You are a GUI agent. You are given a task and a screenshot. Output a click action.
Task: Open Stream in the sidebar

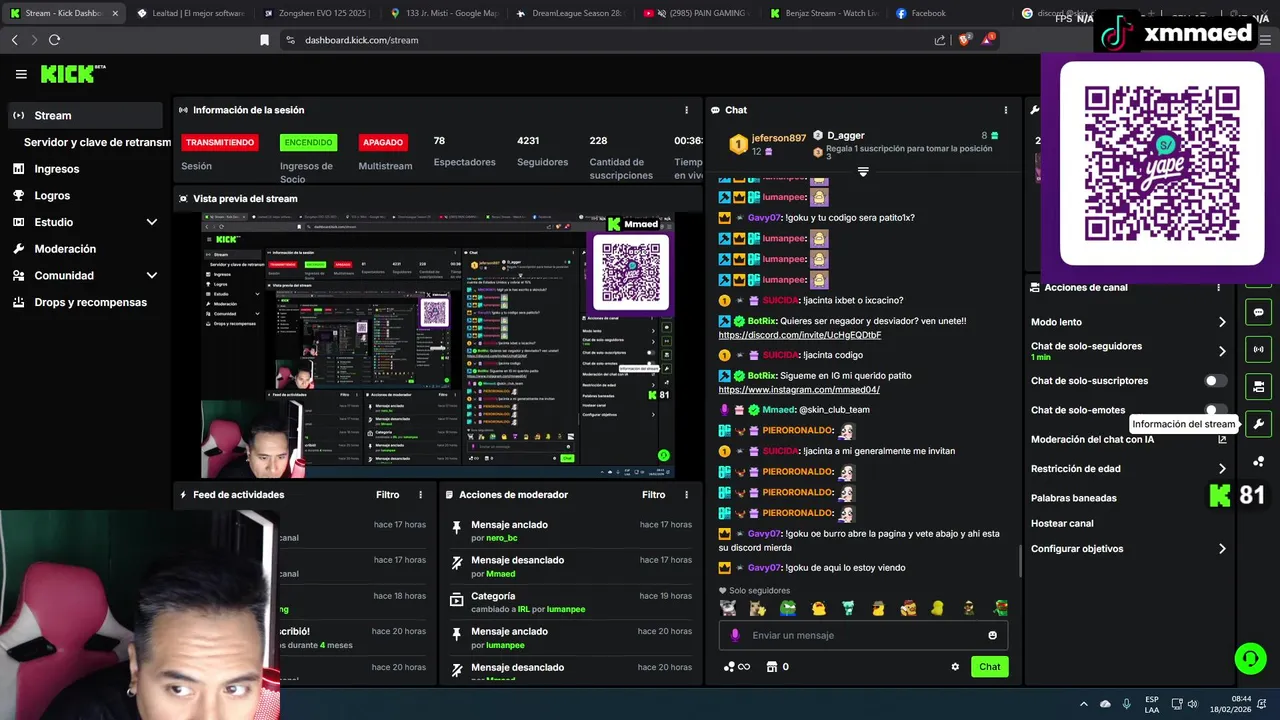(x=84, y=115)
